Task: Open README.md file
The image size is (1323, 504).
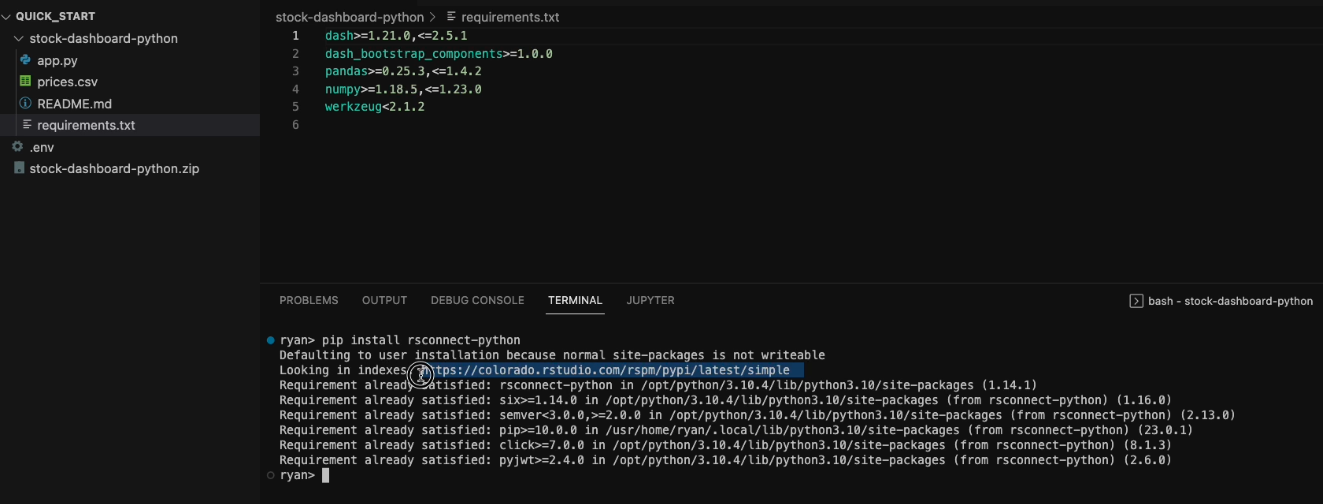Action: point(74,104)
